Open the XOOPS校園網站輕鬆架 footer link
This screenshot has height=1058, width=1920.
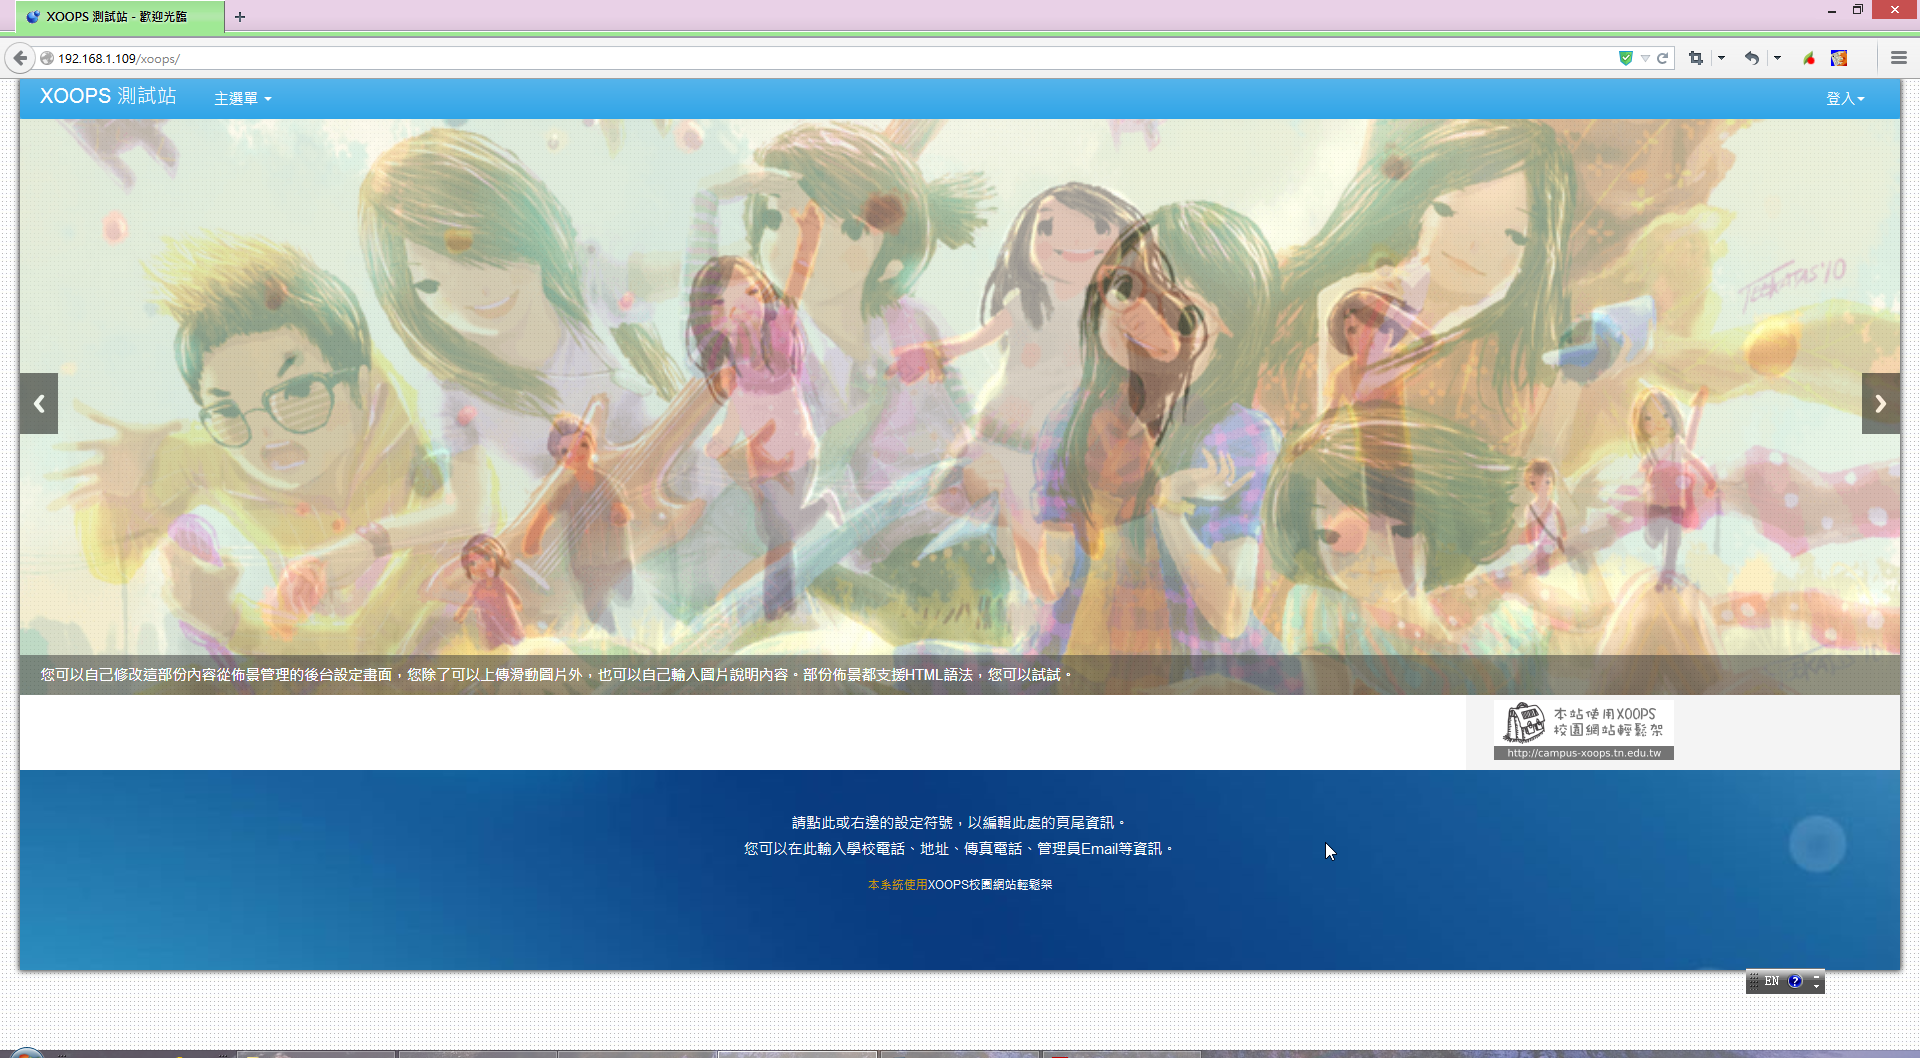(990, 885)
